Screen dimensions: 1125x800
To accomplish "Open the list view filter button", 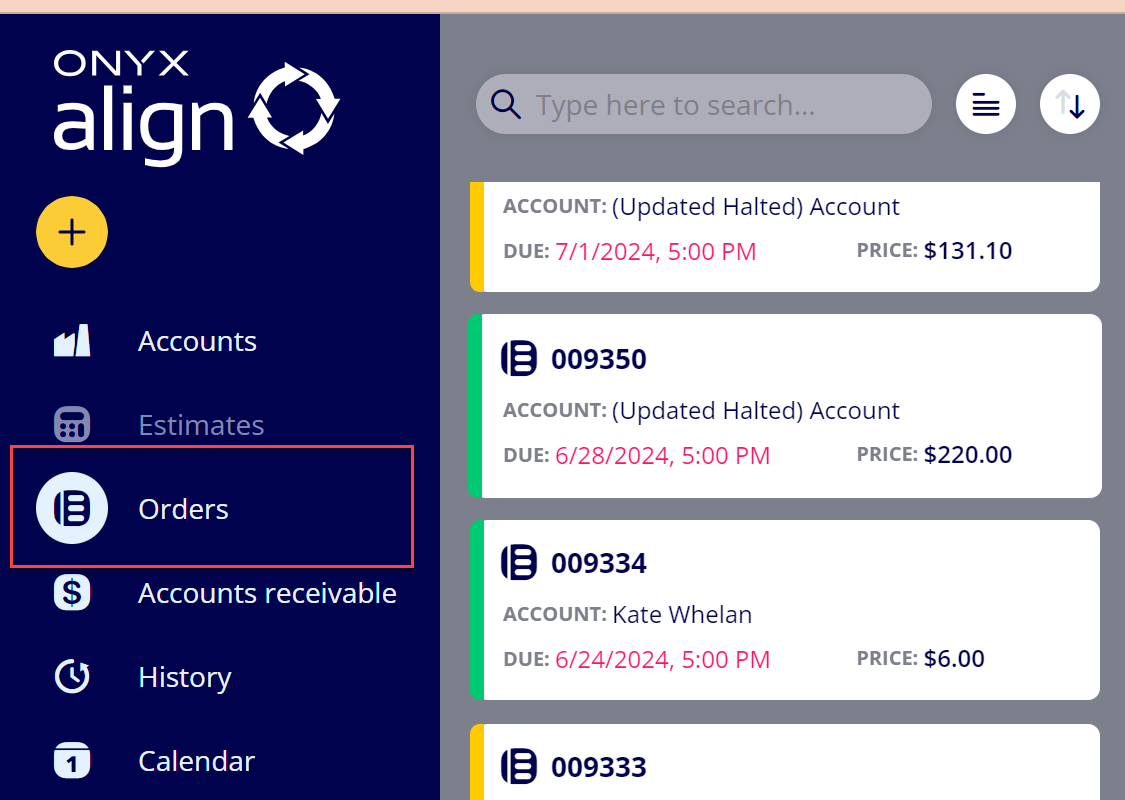I will pos(986,104).
